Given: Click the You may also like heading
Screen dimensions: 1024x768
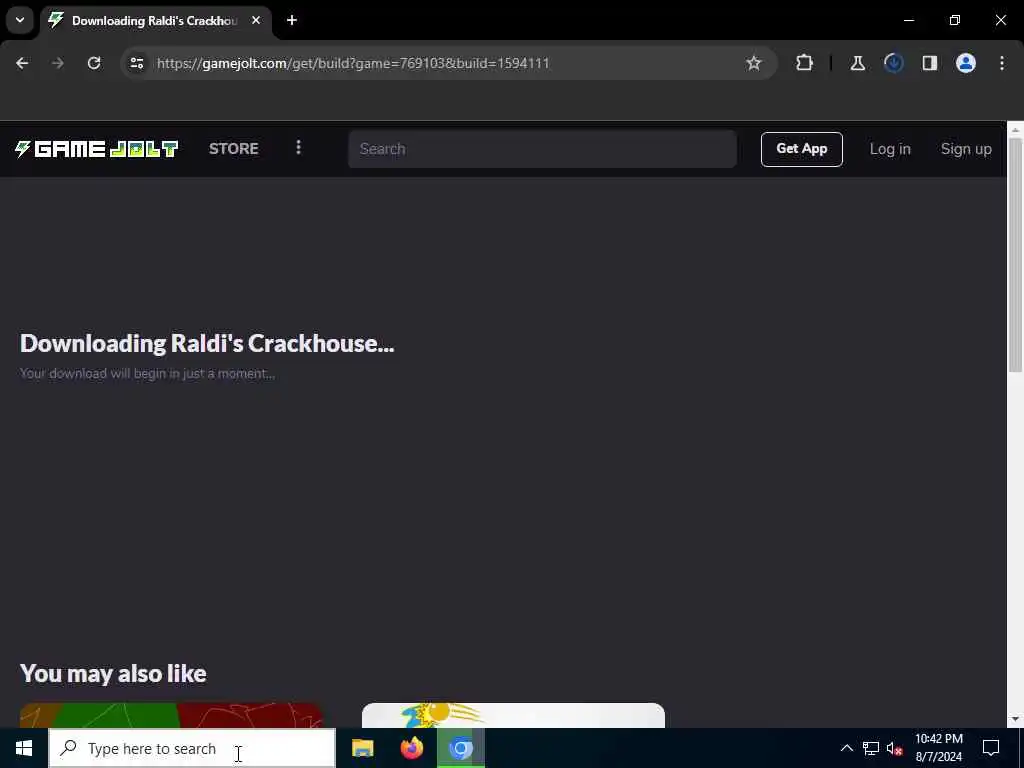Looking at the screenshot, I should 113,673.
